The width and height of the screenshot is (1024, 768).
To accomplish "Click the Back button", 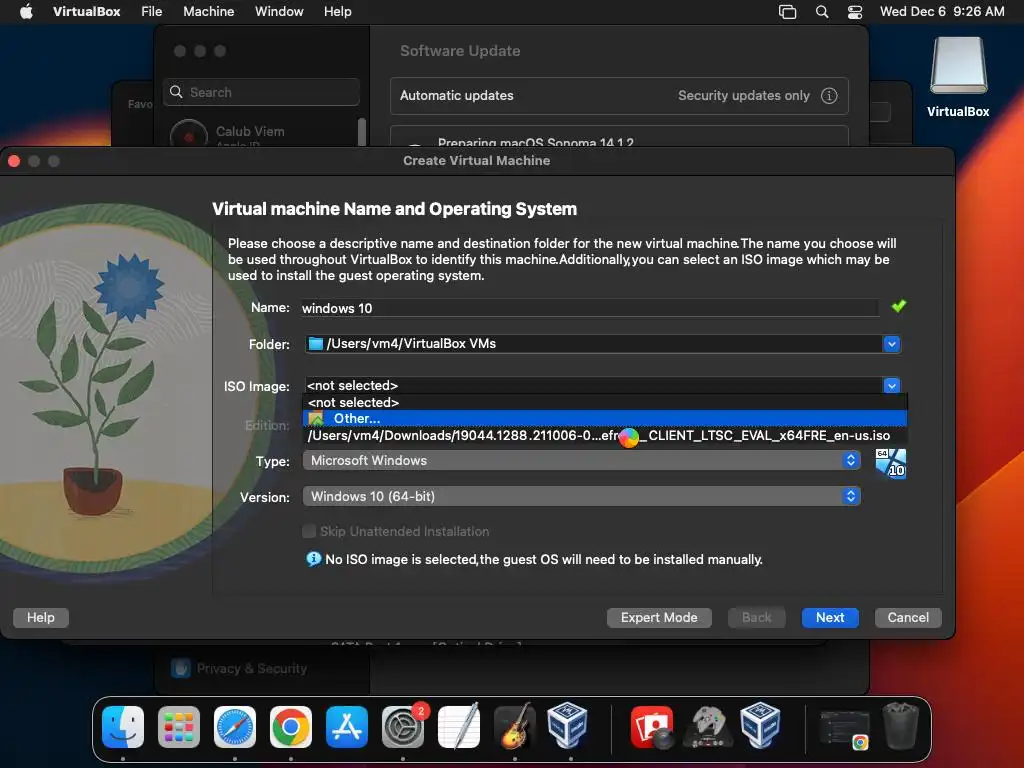I will coord(756,617).
